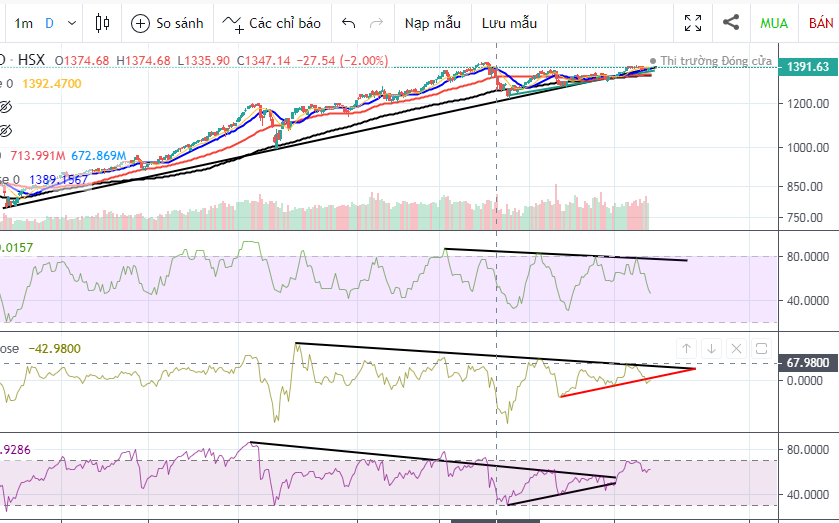Open the Lưu mẫu save template menu
The height and width of the screenshot is (523, 839).
coord(509,22)
